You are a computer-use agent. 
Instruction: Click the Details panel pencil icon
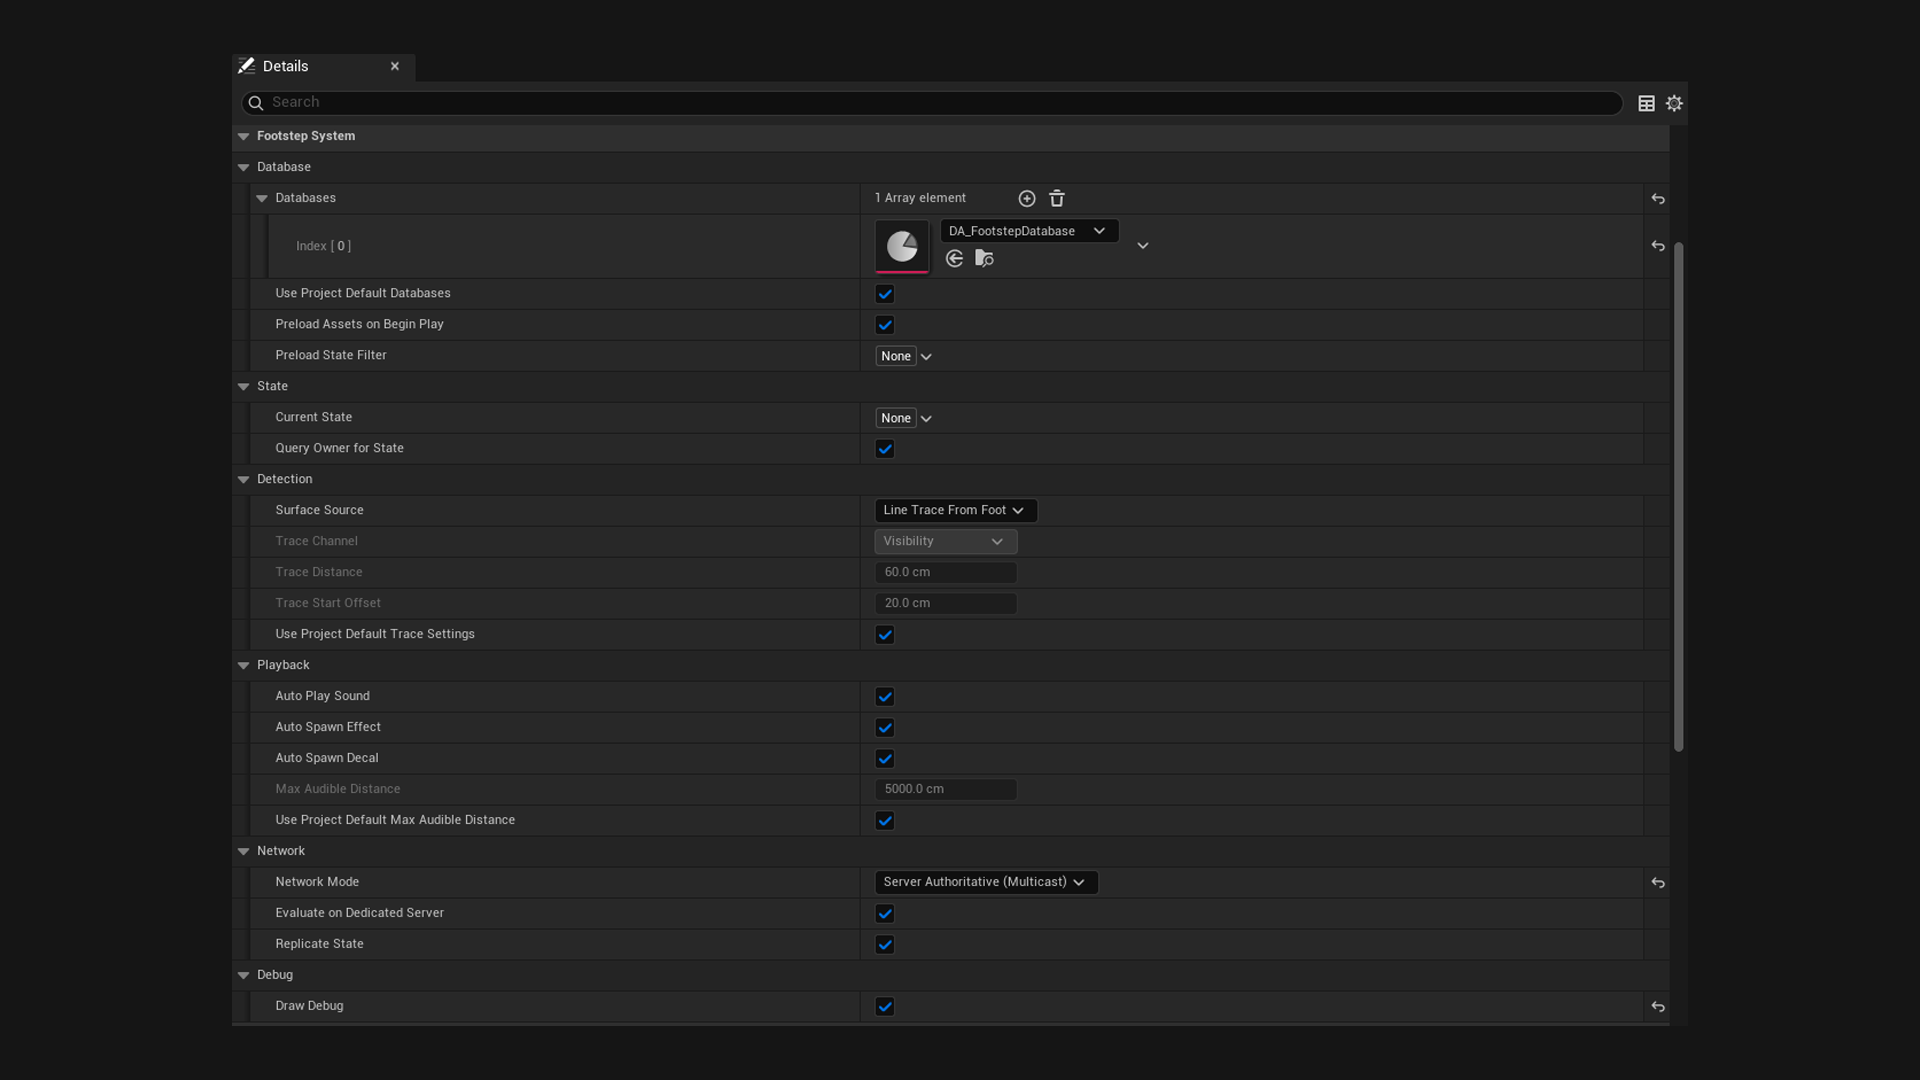point(246,66)
